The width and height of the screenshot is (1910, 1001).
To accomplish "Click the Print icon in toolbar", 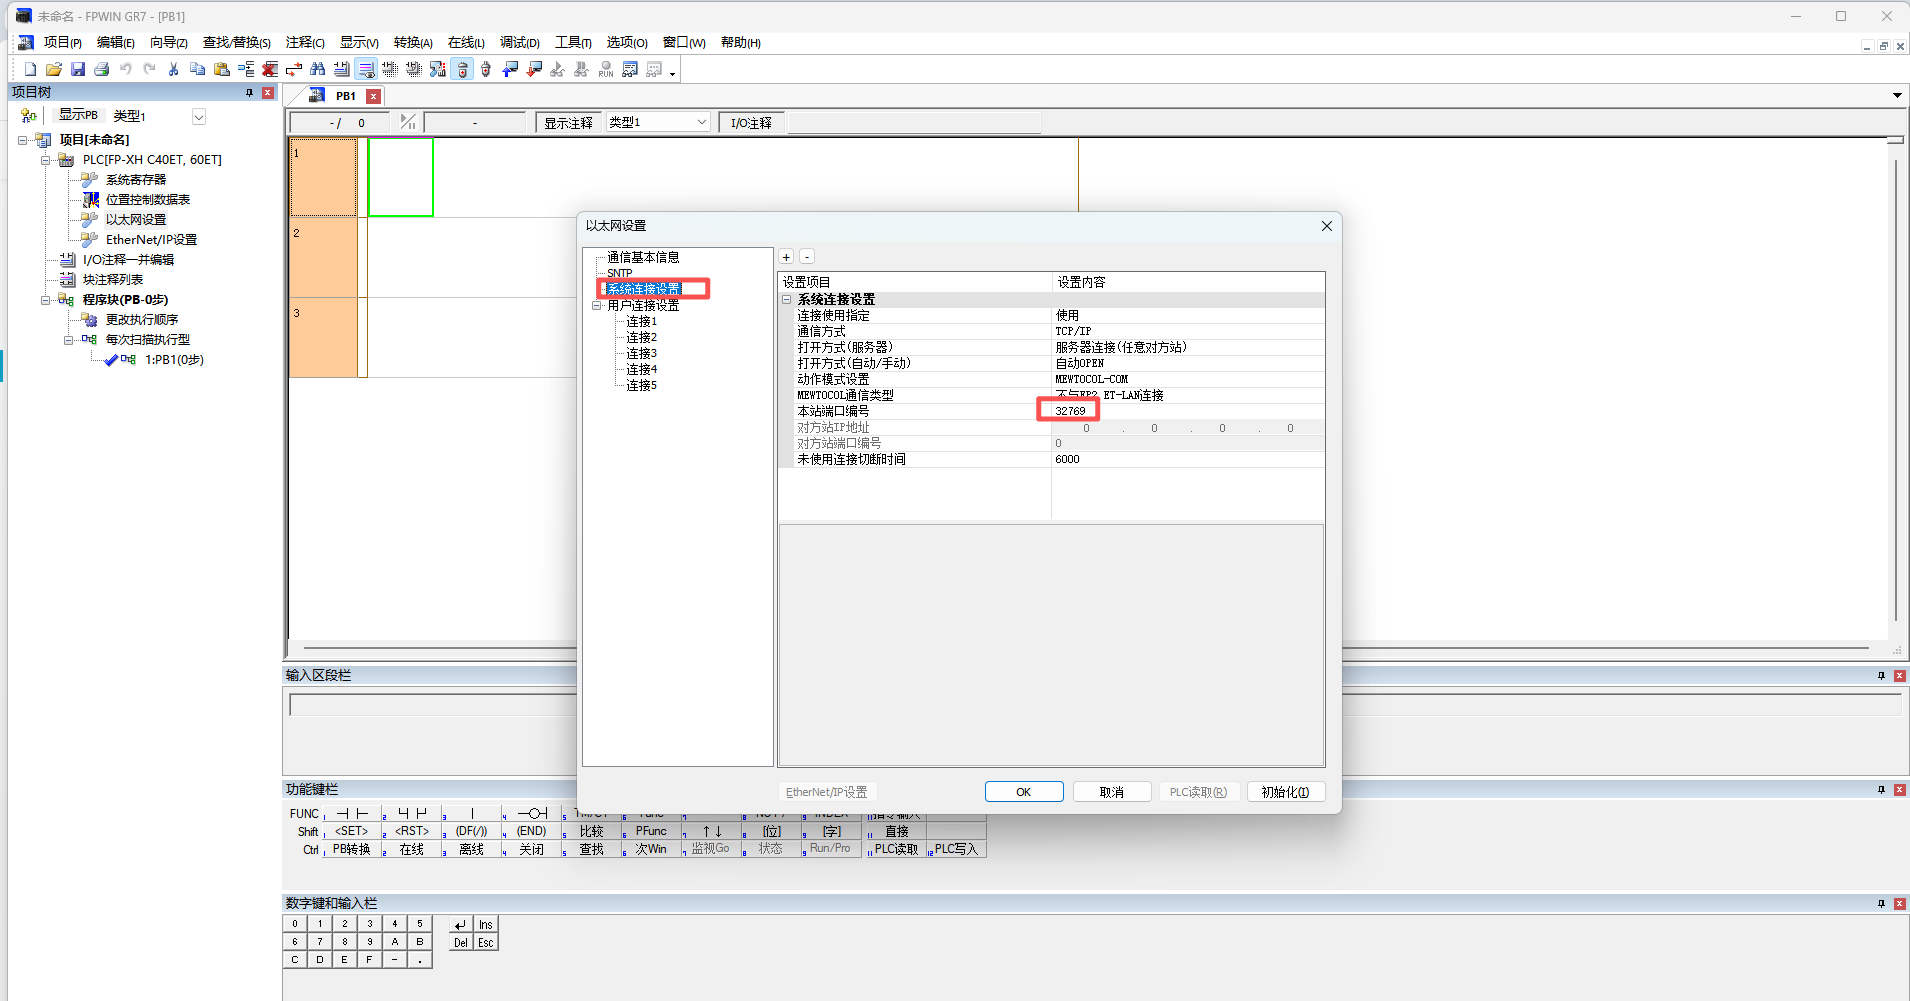I will [102, 69].
